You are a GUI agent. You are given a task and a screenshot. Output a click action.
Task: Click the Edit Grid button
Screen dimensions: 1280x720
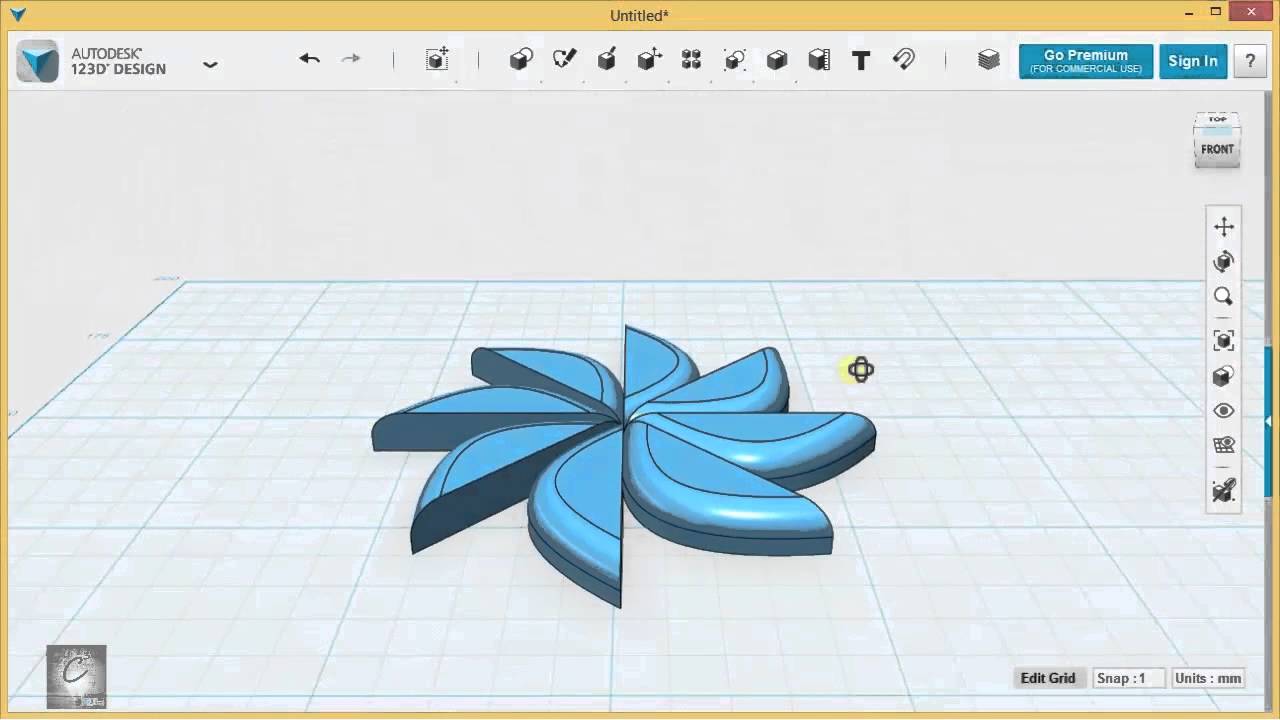1047,678
